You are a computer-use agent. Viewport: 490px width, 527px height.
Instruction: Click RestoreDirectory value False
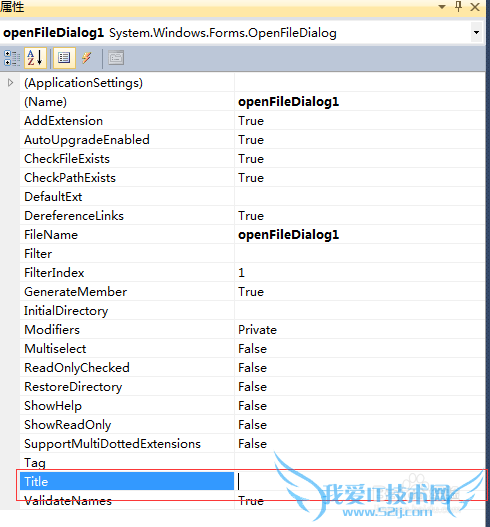360,387
